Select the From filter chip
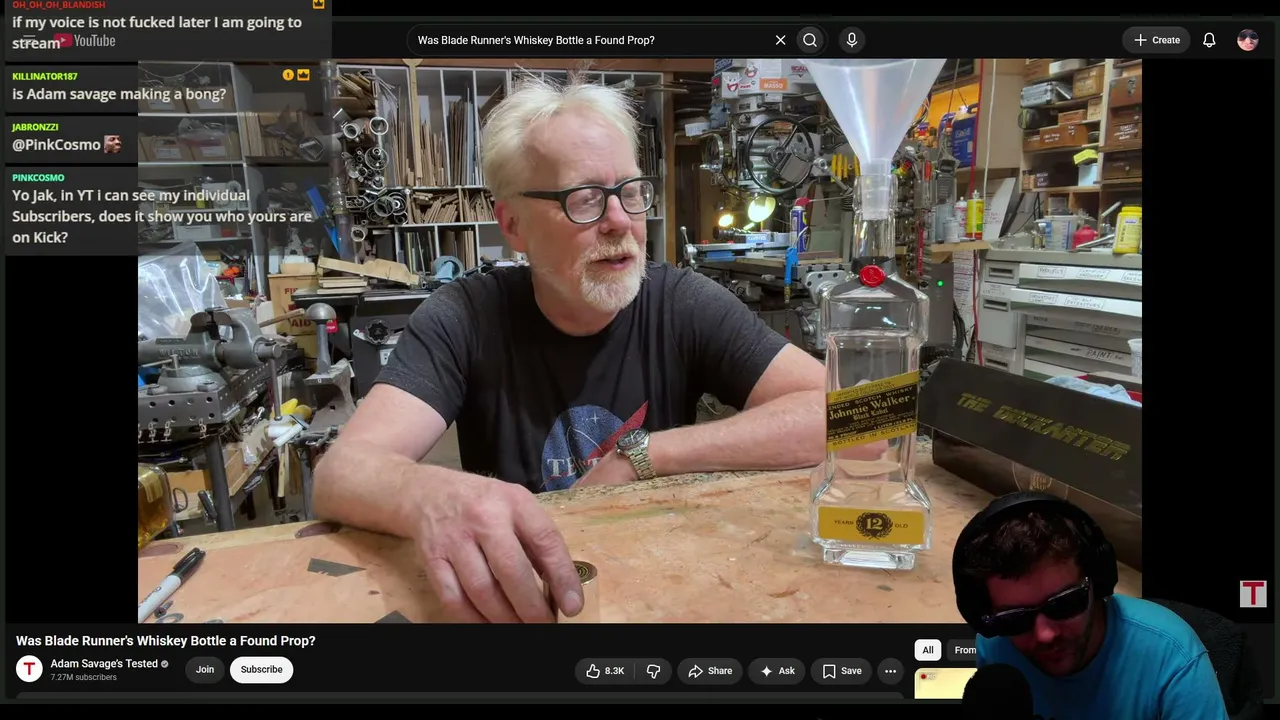 [x=964, y=650]
